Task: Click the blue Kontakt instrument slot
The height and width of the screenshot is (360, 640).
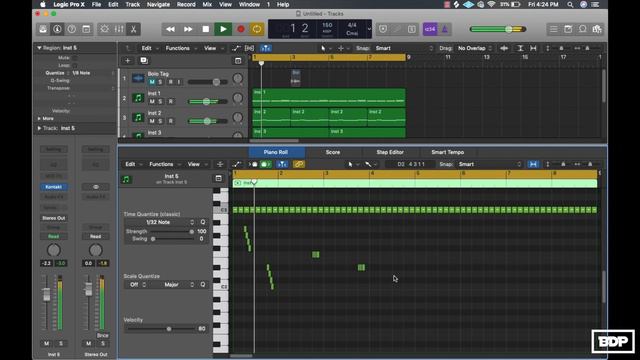Action: (53, 187)
